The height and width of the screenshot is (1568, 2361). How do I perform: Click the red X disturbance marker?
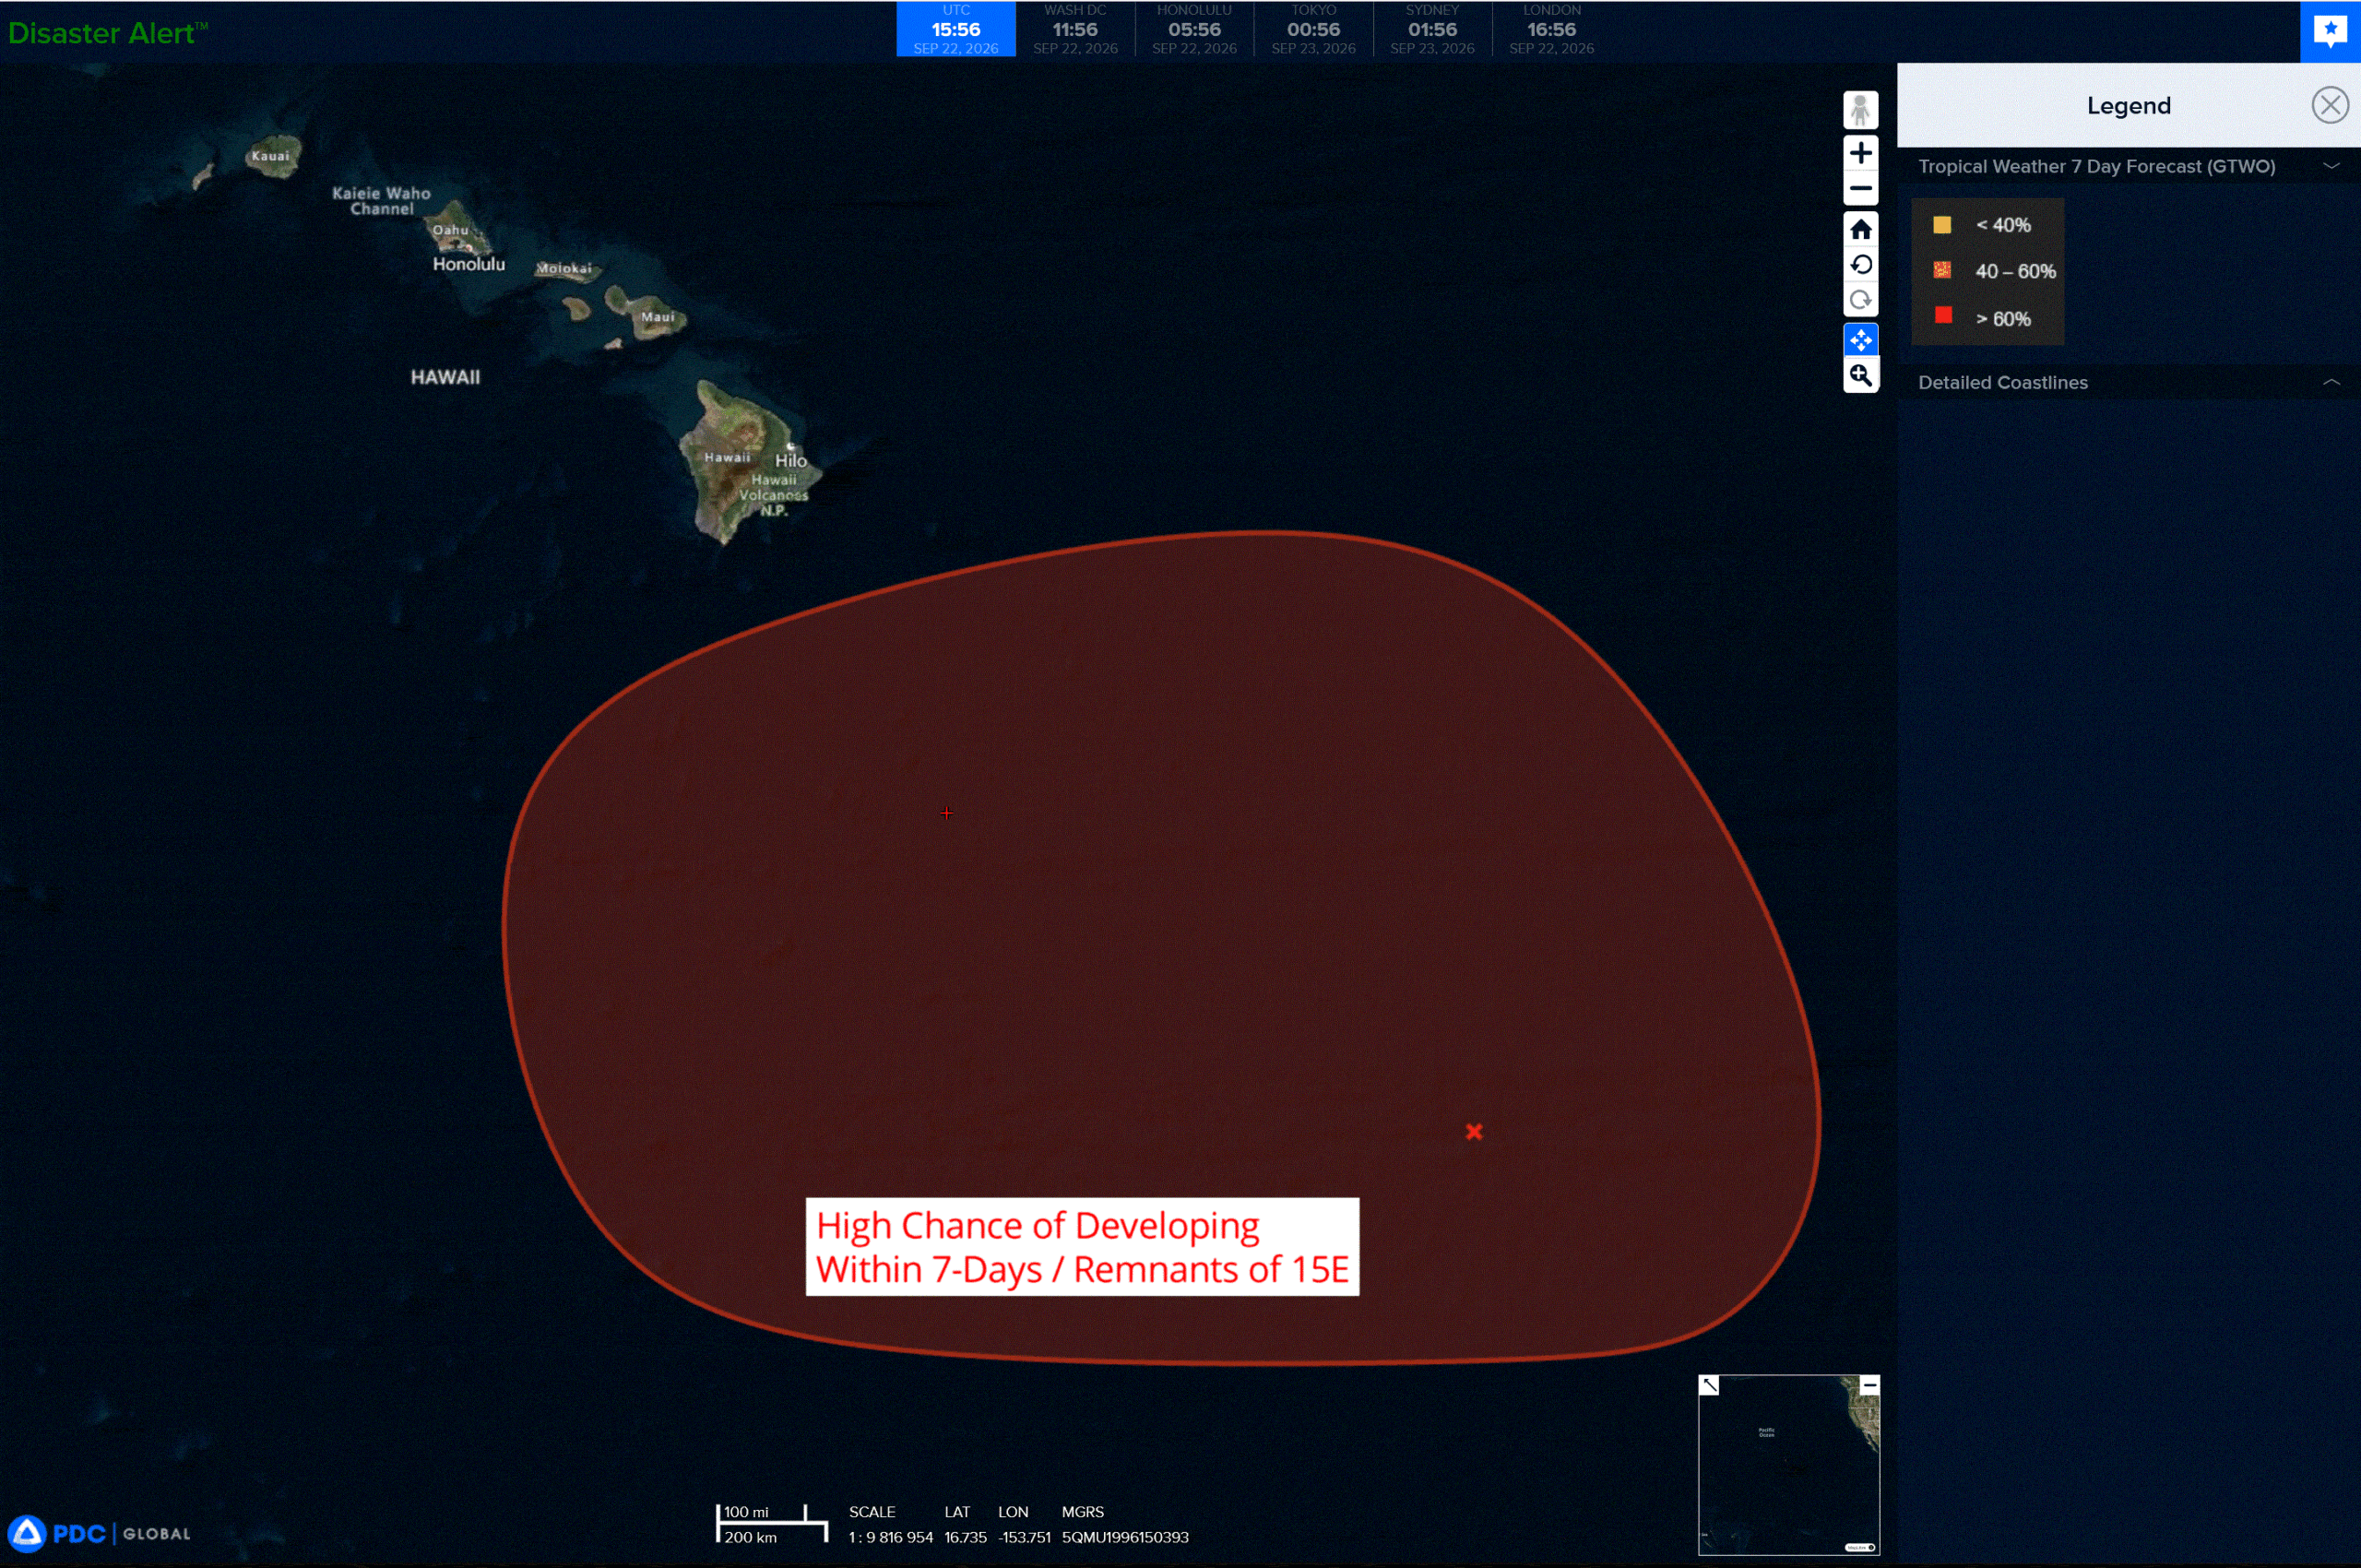click(1474, 1132)
